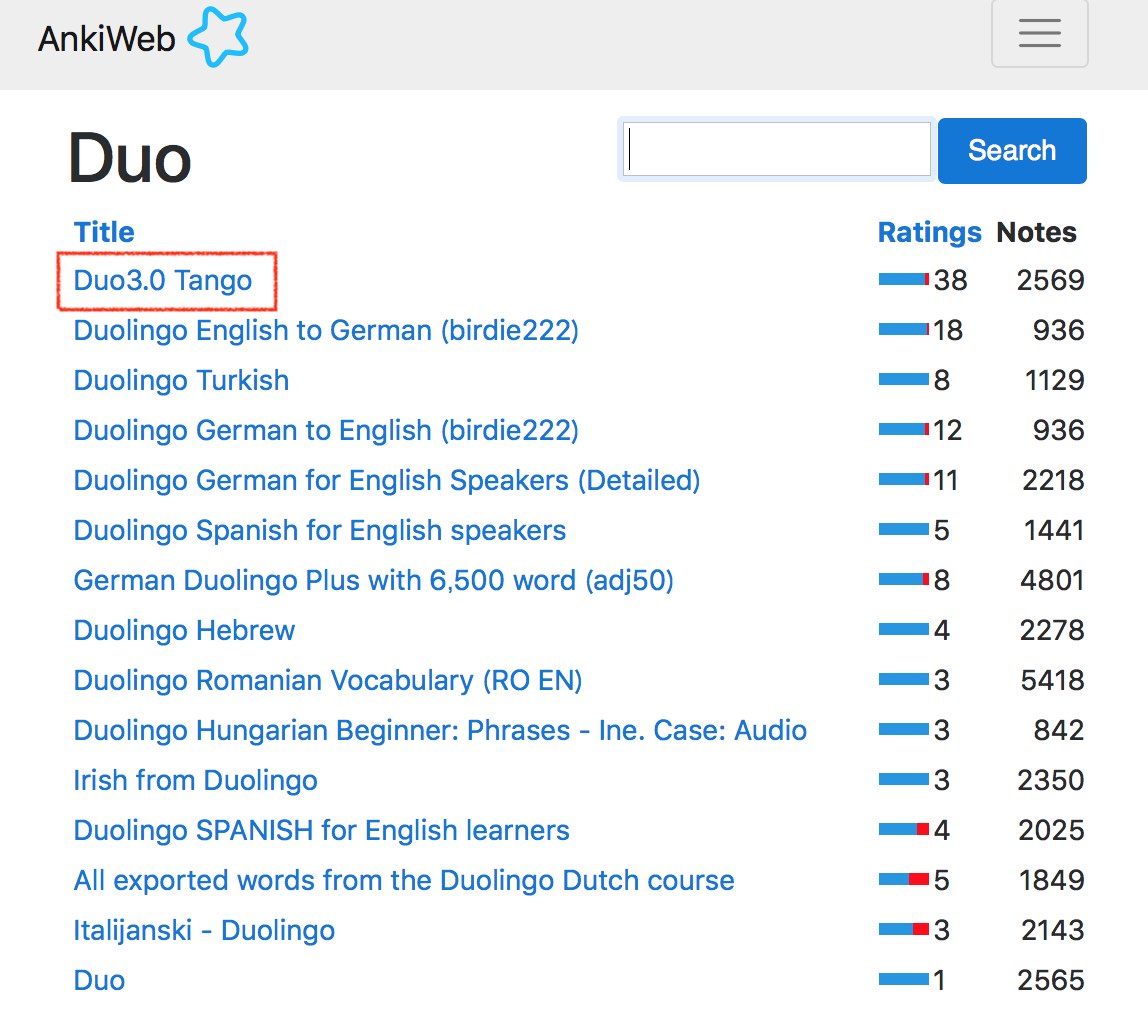Click the notes count 5418
The width and height of the screenshot is (1148, 1018).
1052,680
